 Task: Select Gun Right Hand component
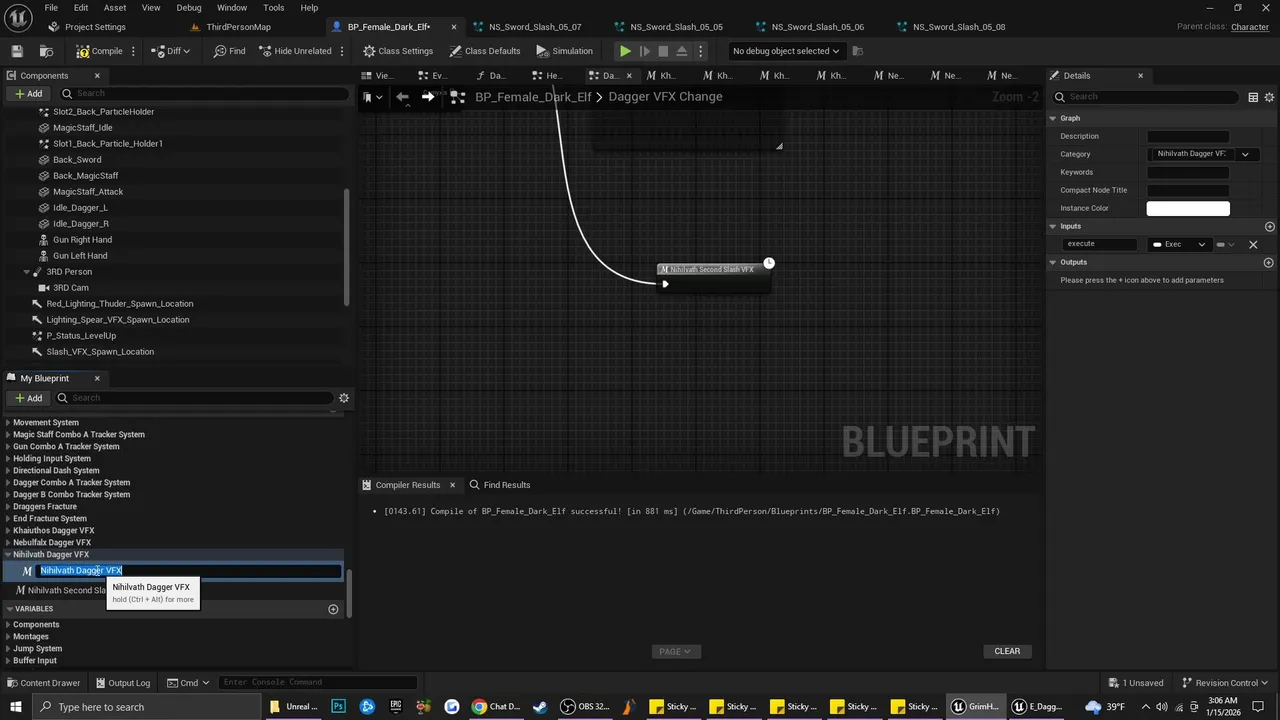coord(82,240)
